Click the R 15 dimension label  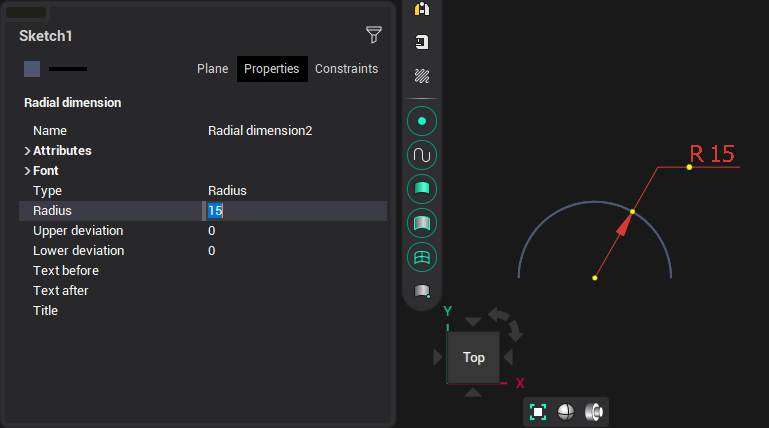pos(712,154)
